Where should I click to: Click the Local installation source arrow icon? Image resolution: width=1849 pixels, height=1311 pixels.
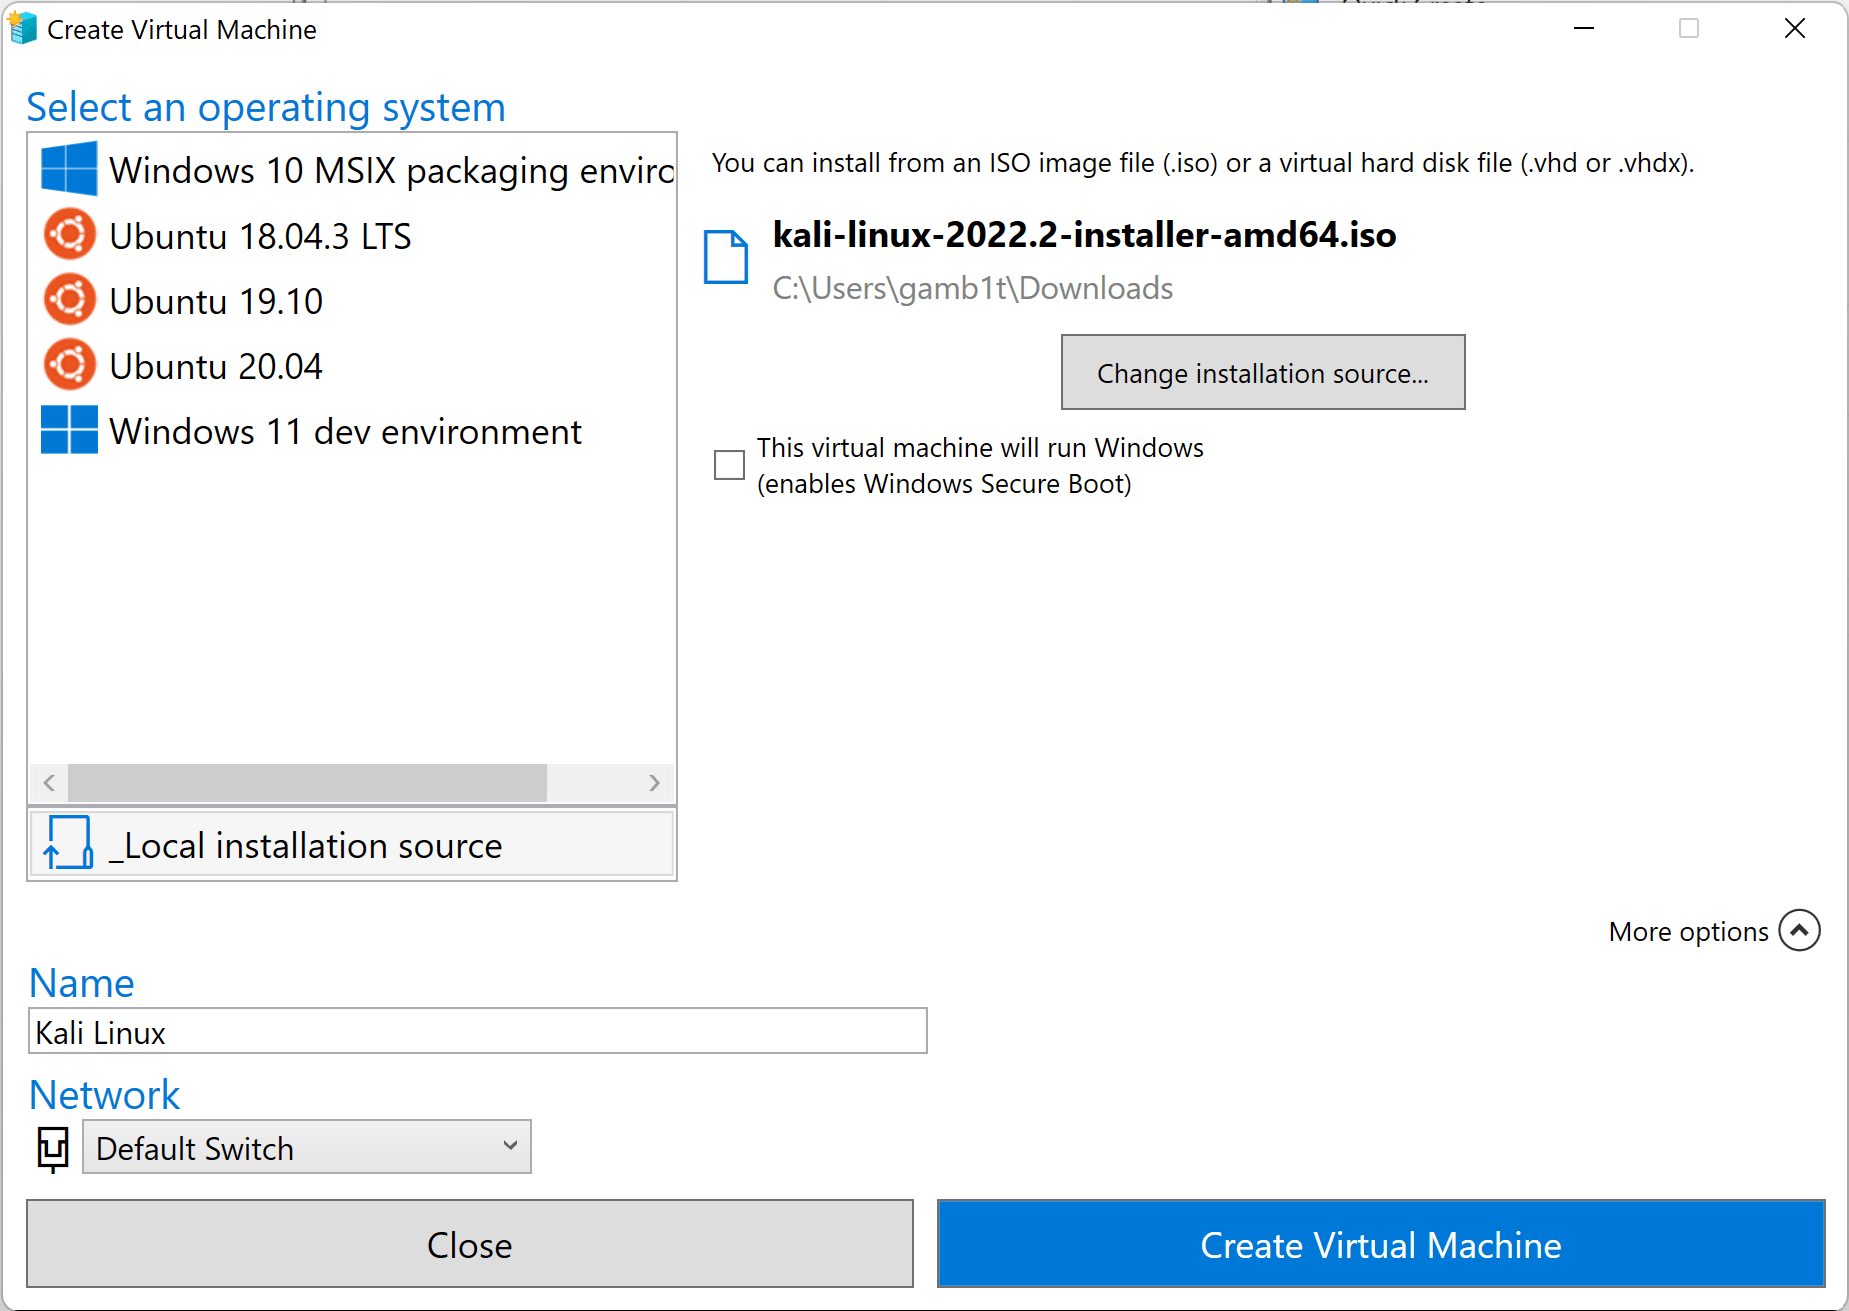tap(66, 843)
